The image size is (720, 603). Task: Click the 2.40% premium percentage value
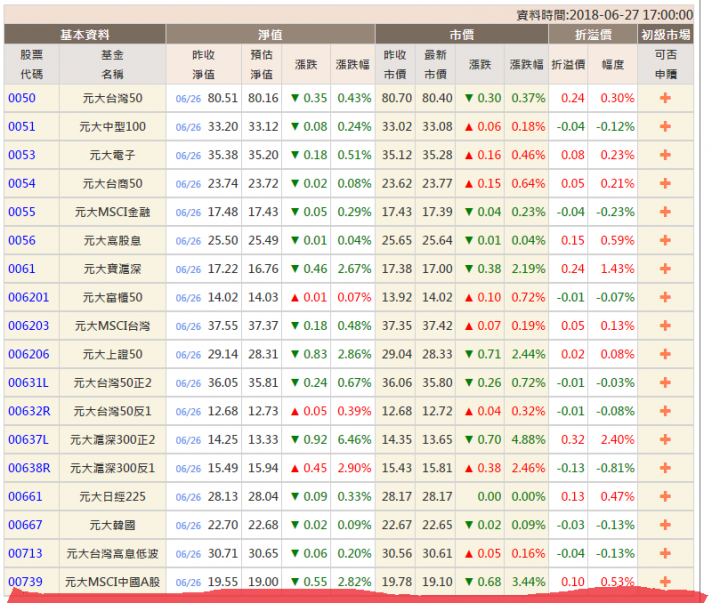pyautogui.click(x=617, y=440)
